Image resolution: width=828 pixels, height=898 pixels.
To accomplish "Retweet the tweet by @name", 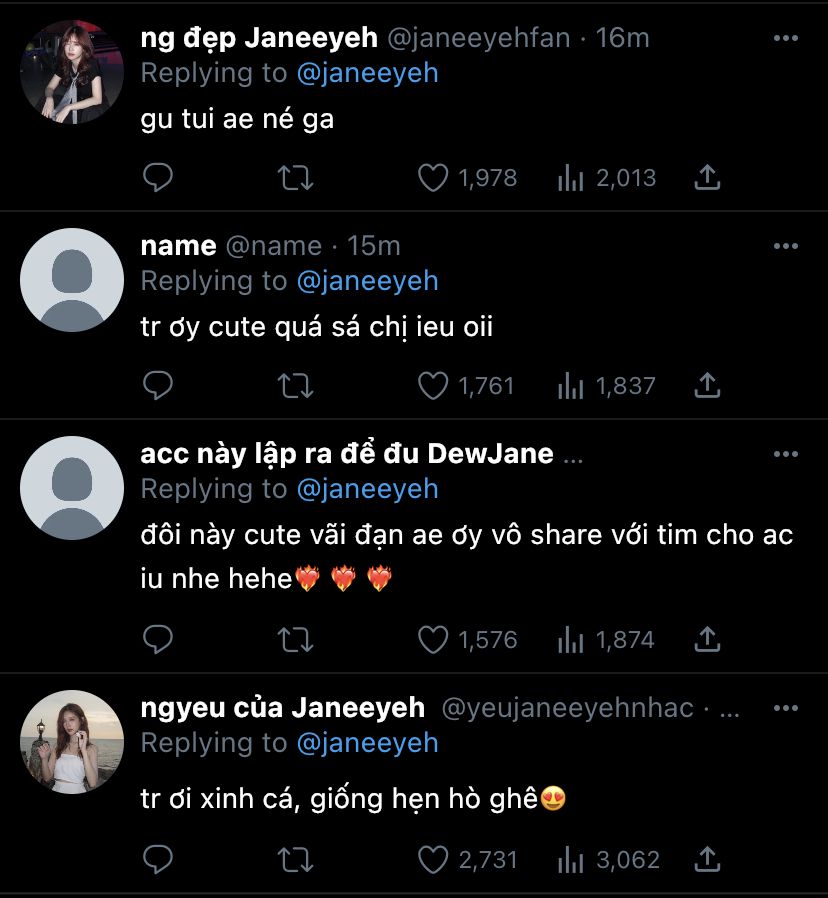I will pyautogui.click(x=295, y=385).
